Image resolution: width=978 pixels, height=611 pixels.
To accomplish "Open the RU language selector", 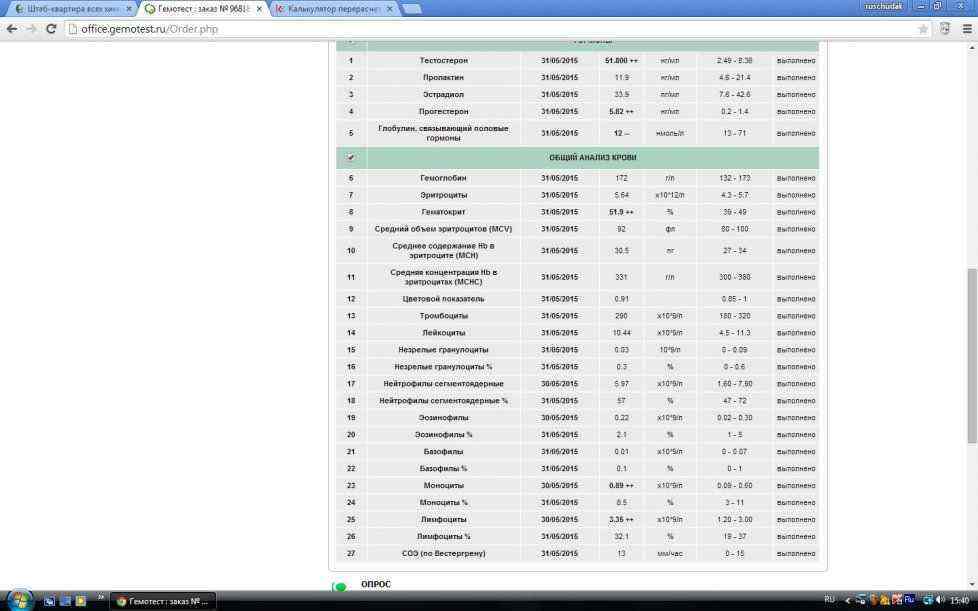I will pos(829,600).
